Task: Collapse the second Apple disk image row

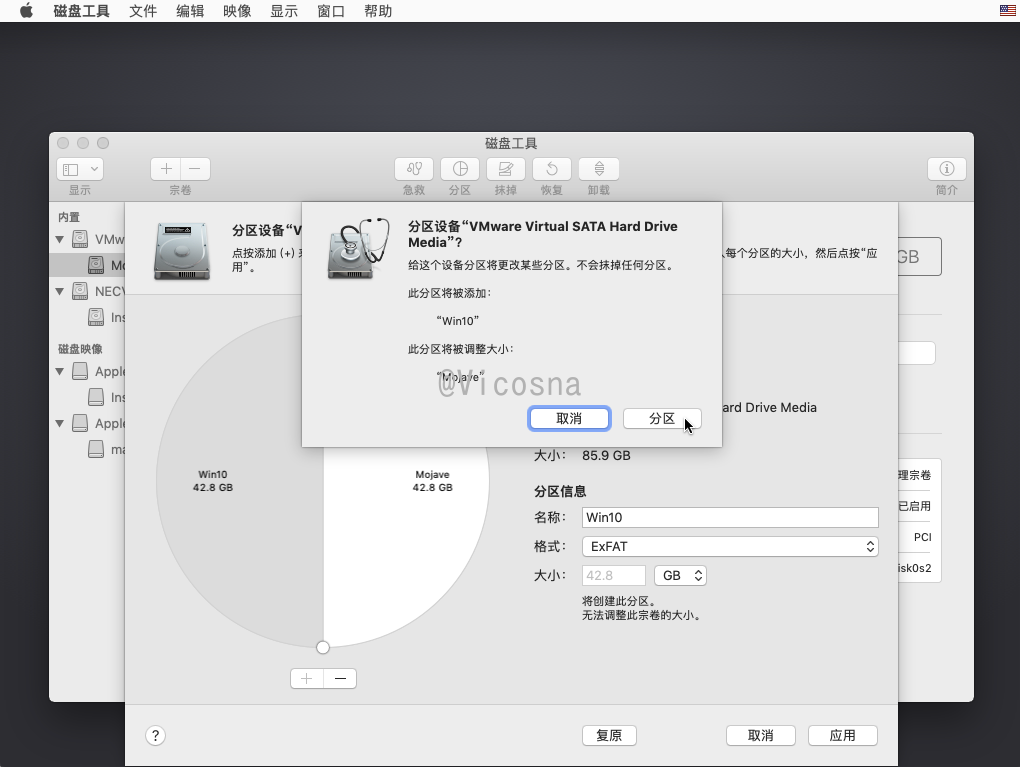Action: pos(60,424)
